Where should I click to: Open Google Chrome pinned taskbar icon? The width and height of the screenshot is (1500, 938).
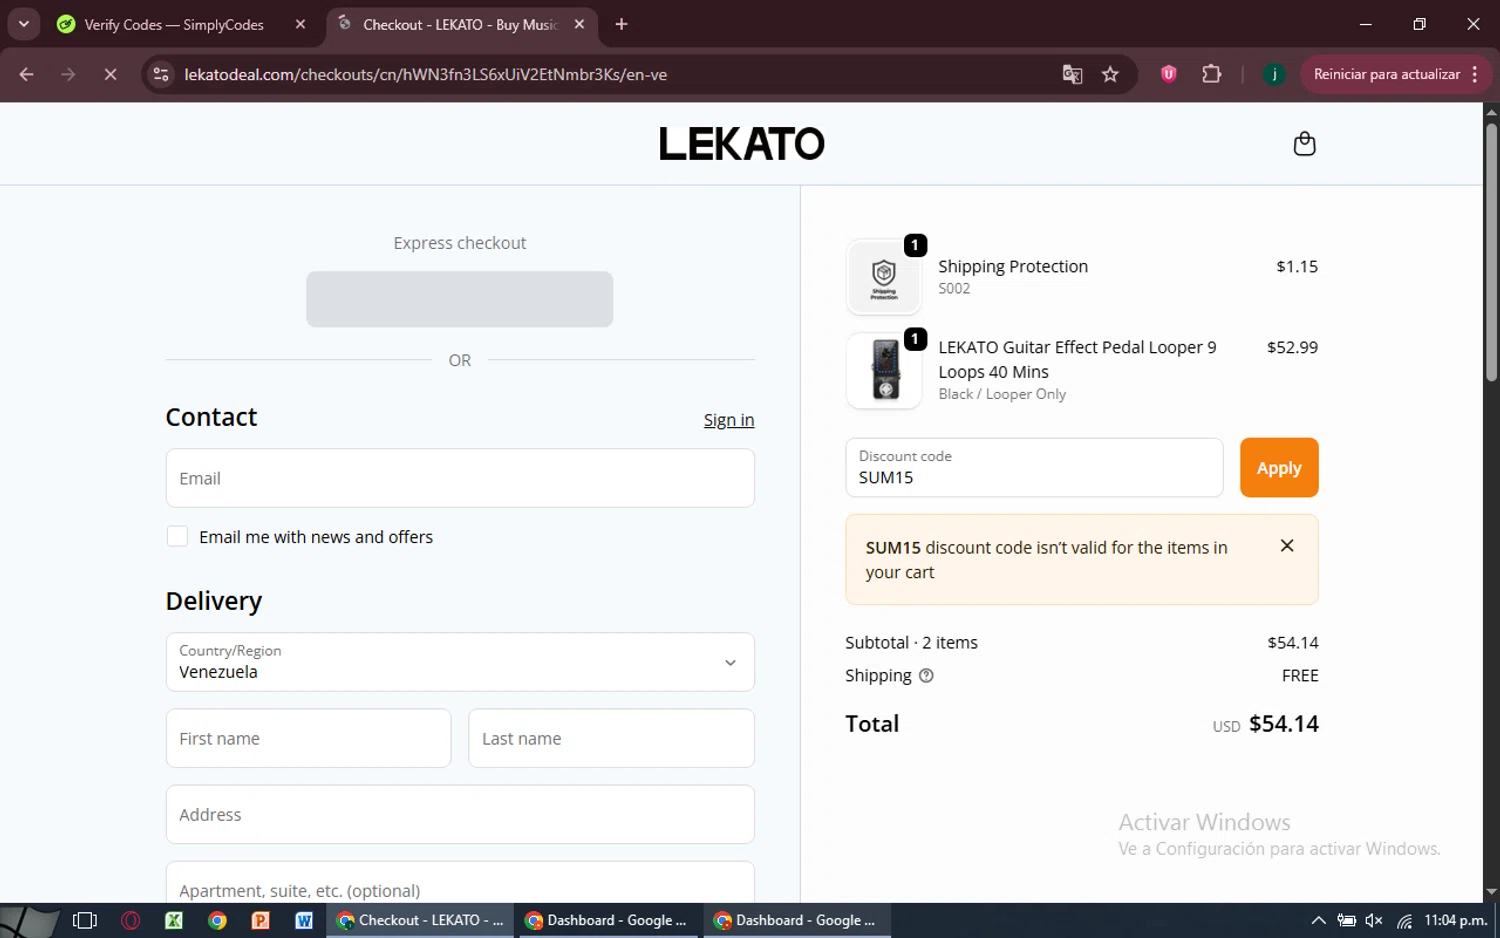tap(217, 920)
